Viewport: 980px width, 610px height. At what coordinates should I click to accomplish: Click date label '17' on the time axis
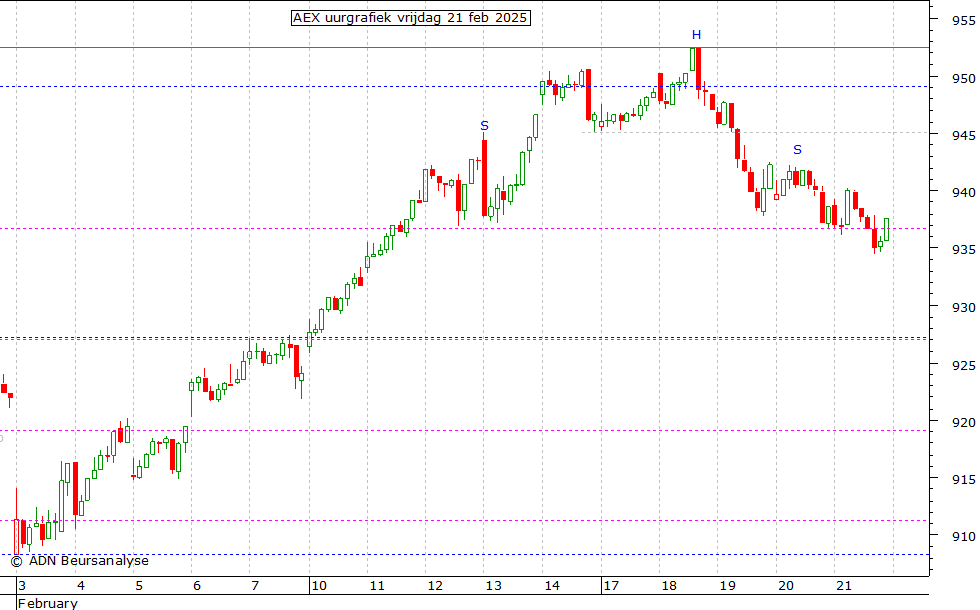(x=611, y=586)
